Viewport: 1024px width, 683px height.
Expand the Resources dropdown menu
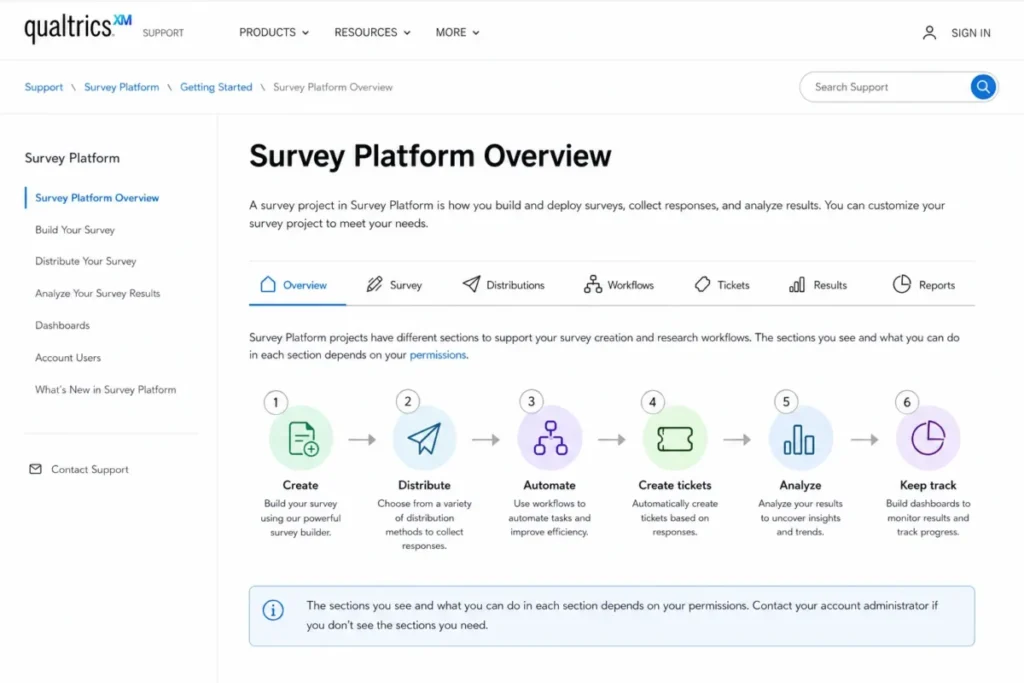tap(372, 33)
